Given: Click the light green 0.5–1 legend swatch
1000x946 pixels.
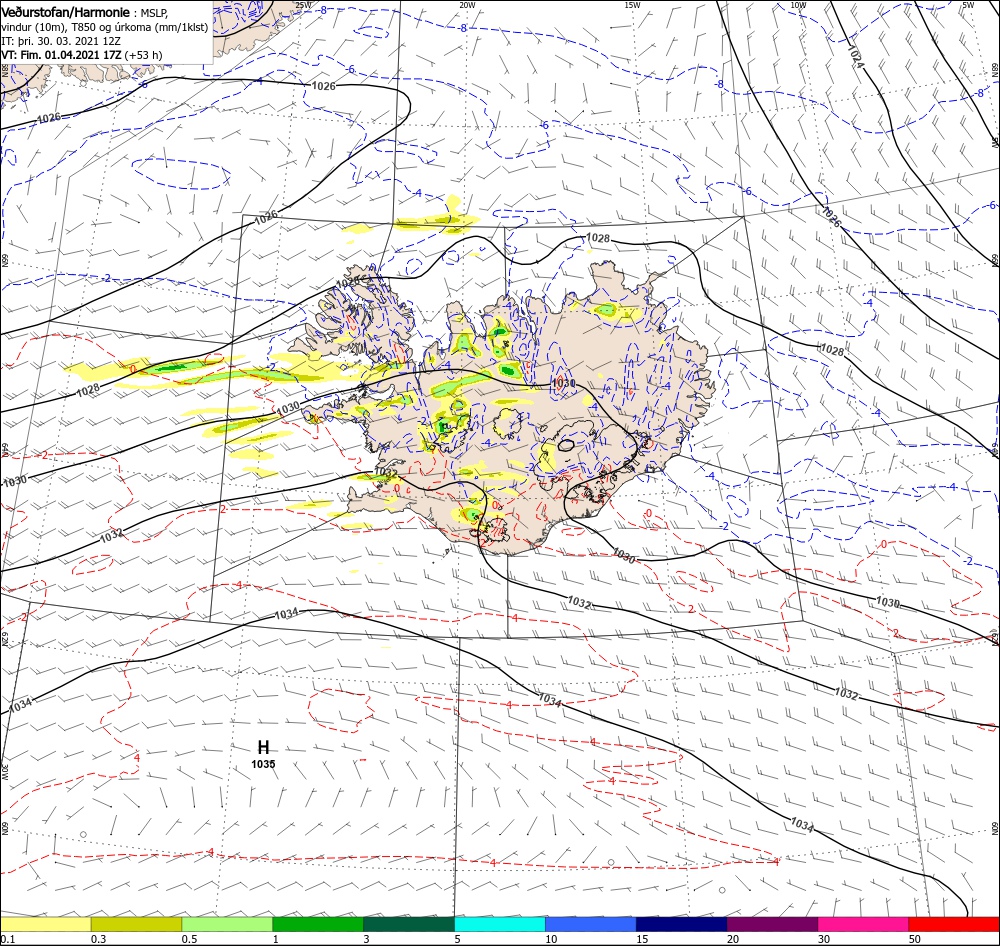Looking at the screenshot, I should tap(227, 924).
